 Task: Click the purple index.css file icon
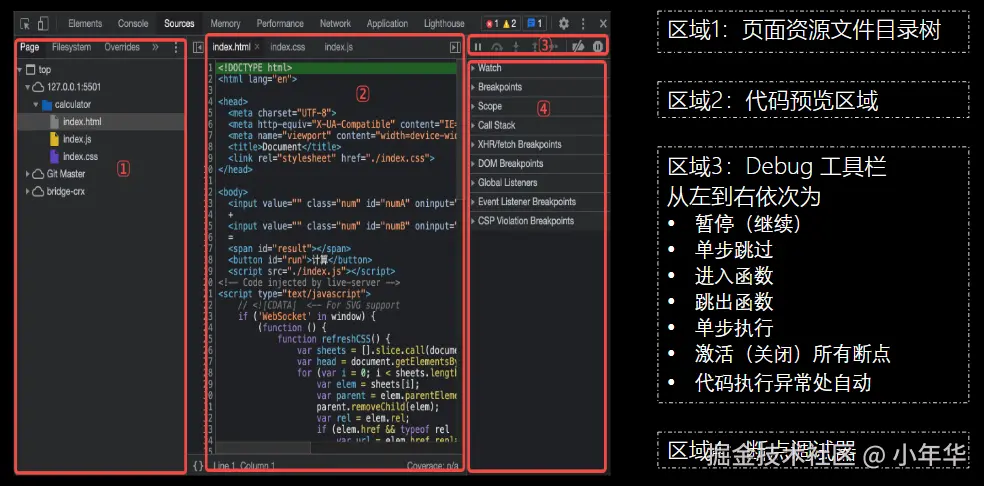[54, 156]
